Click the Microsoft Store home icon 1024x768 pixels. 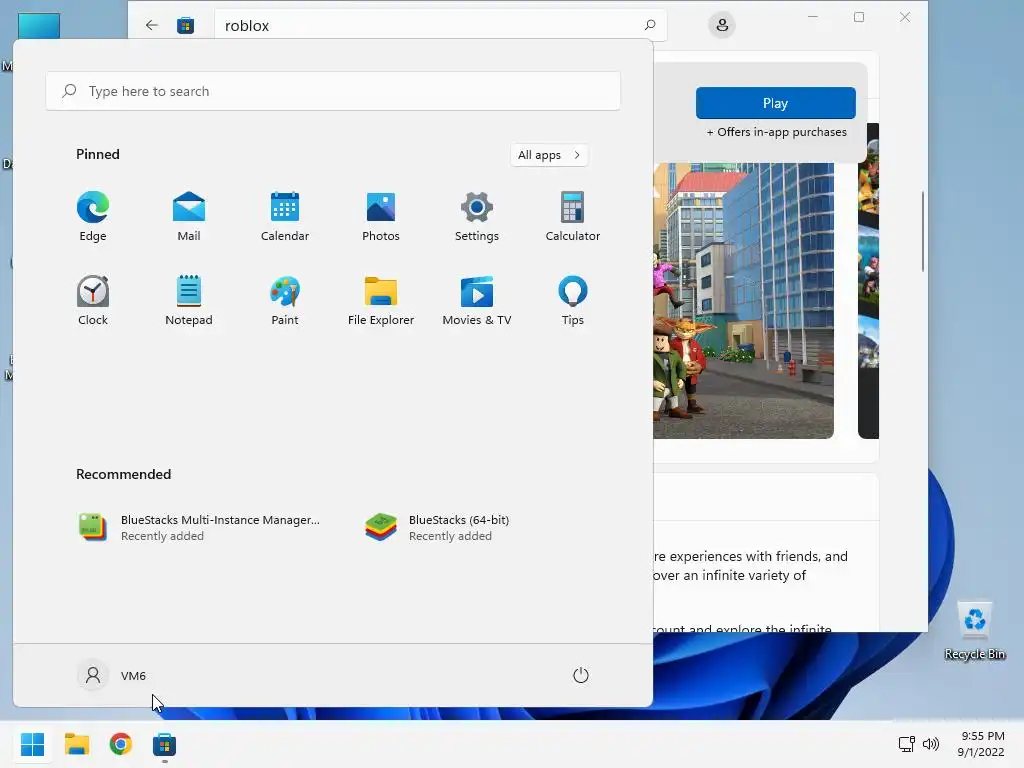pyautogui.click(x=185, y=25)
